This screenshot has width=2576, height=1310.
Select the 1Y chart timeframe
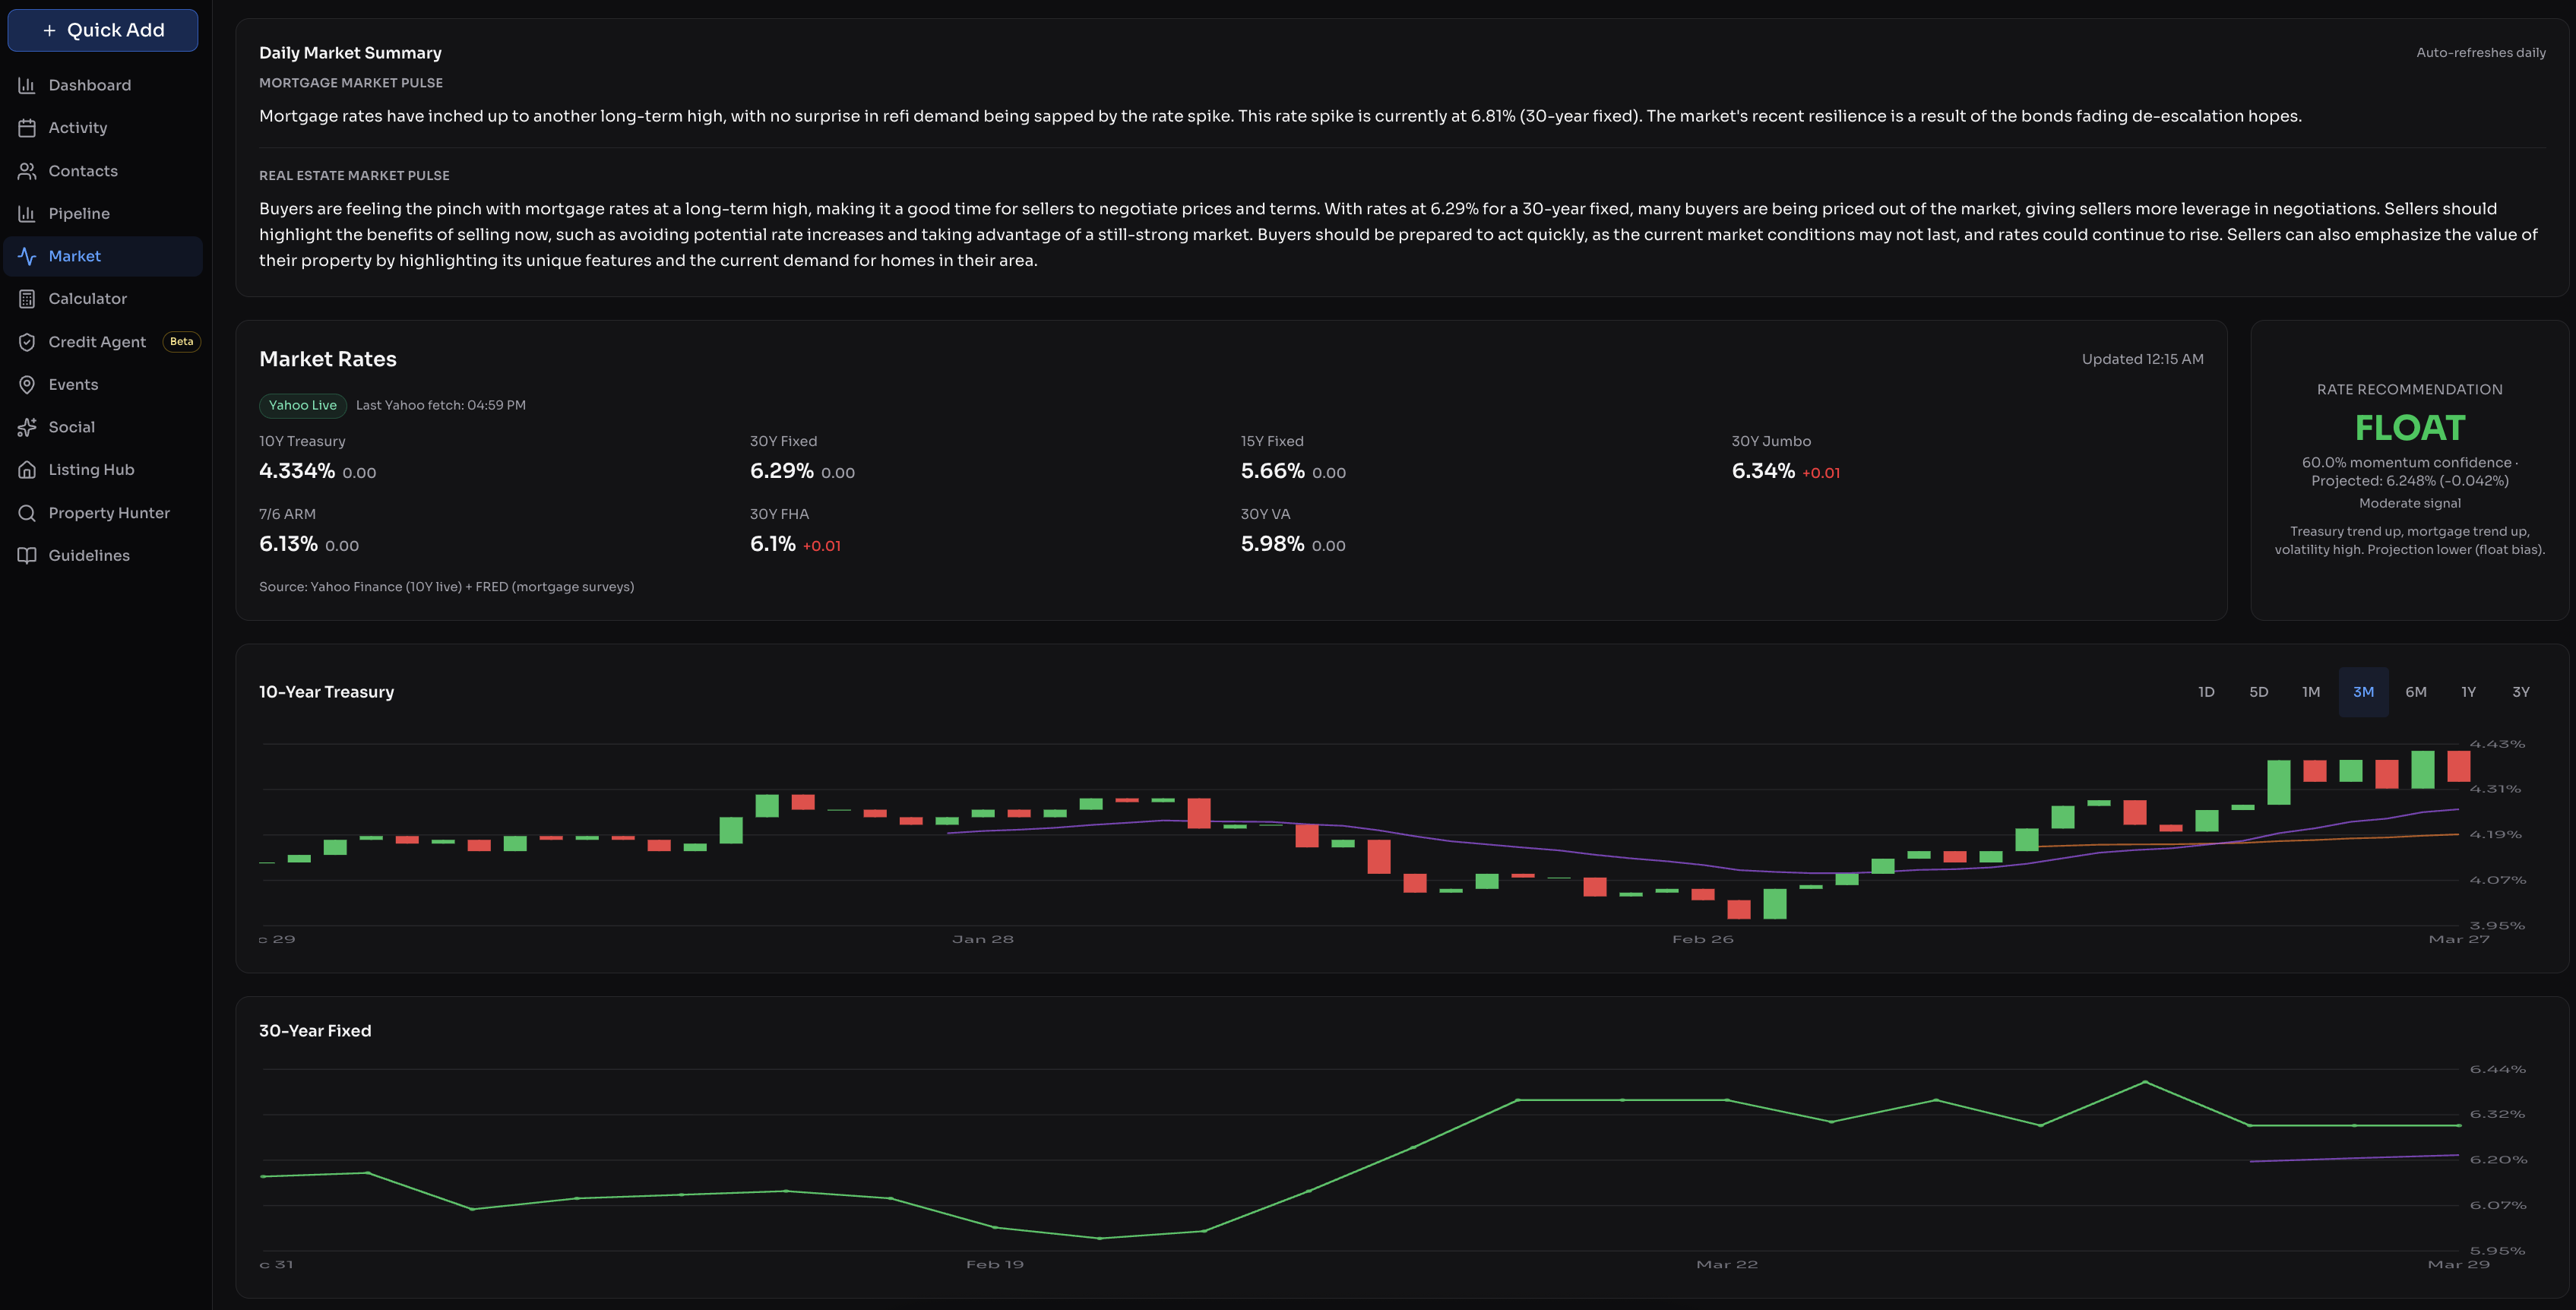2468,692
